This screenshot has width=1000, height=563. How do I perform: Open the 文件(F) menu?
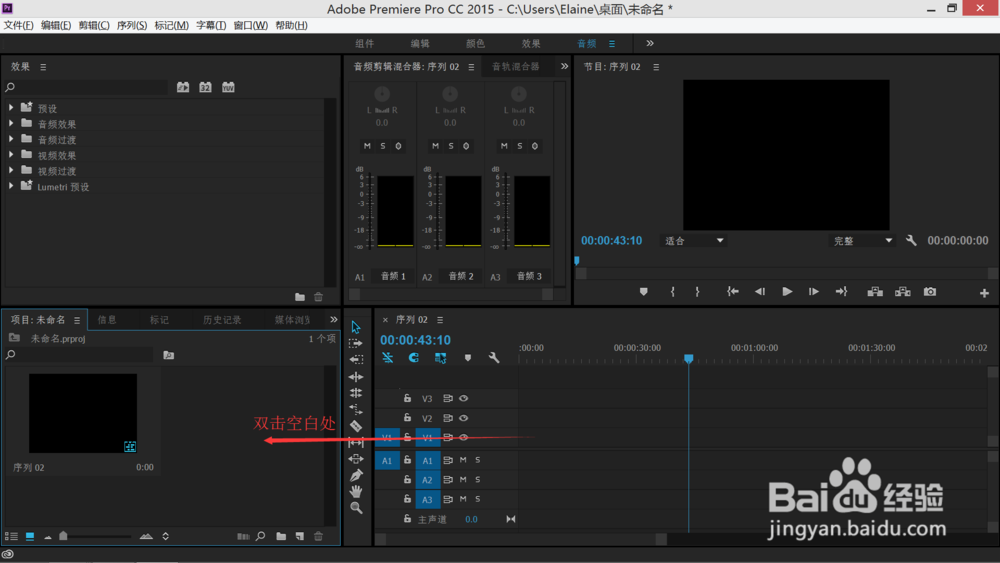18,25
